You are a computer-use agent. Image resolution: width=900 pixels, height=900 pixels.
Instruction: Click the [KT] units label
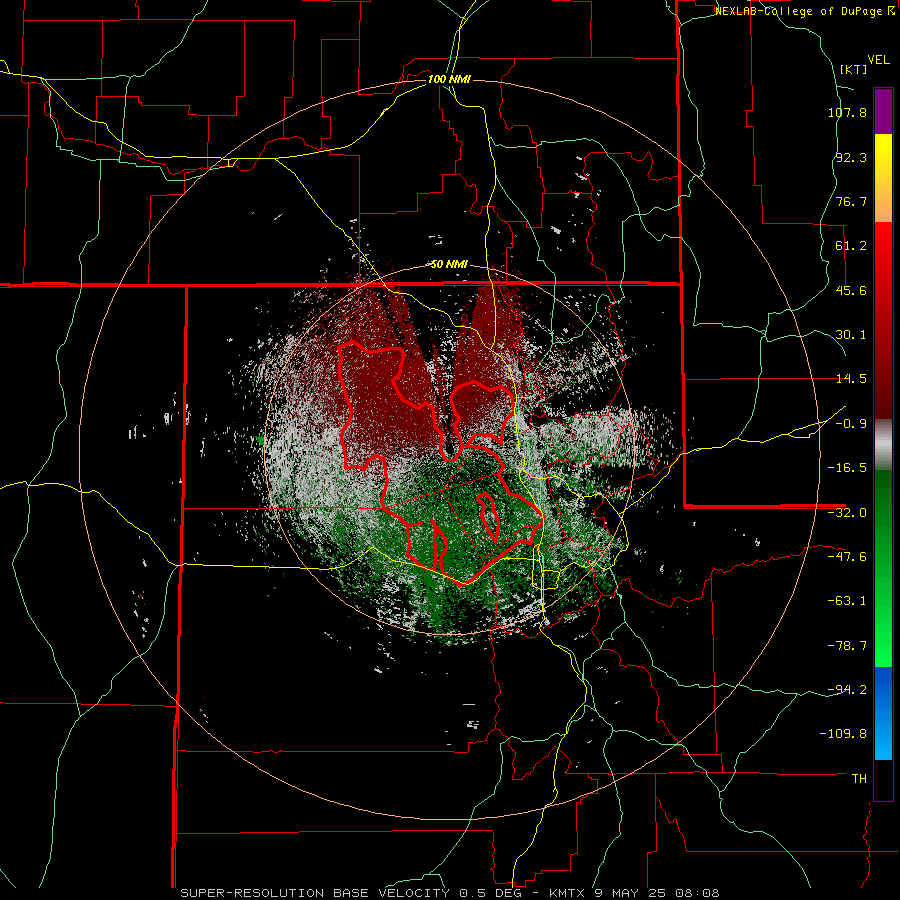coord(854,69)
